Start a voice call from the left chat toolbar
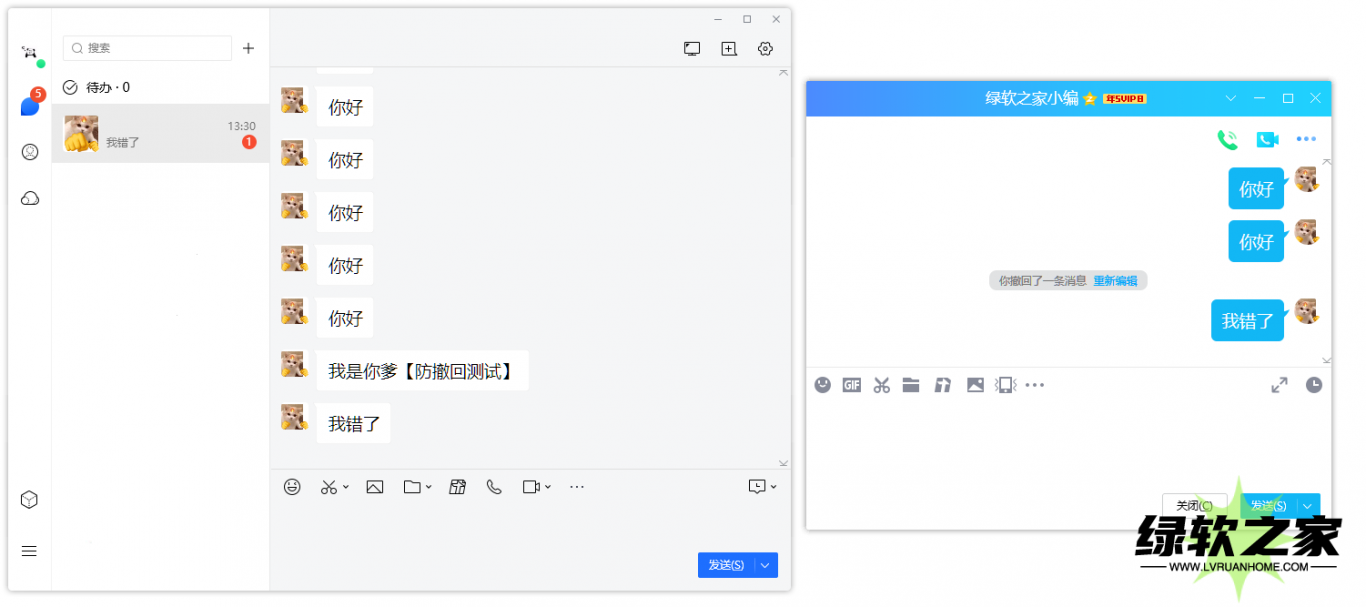The height and width of the screenshot is (607, 1366). [494, 487]
